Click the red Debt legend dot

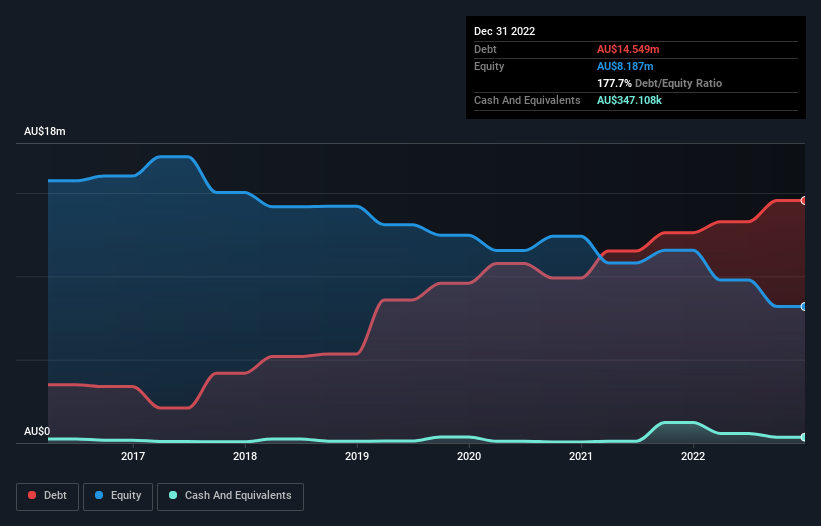pos(32,495)
